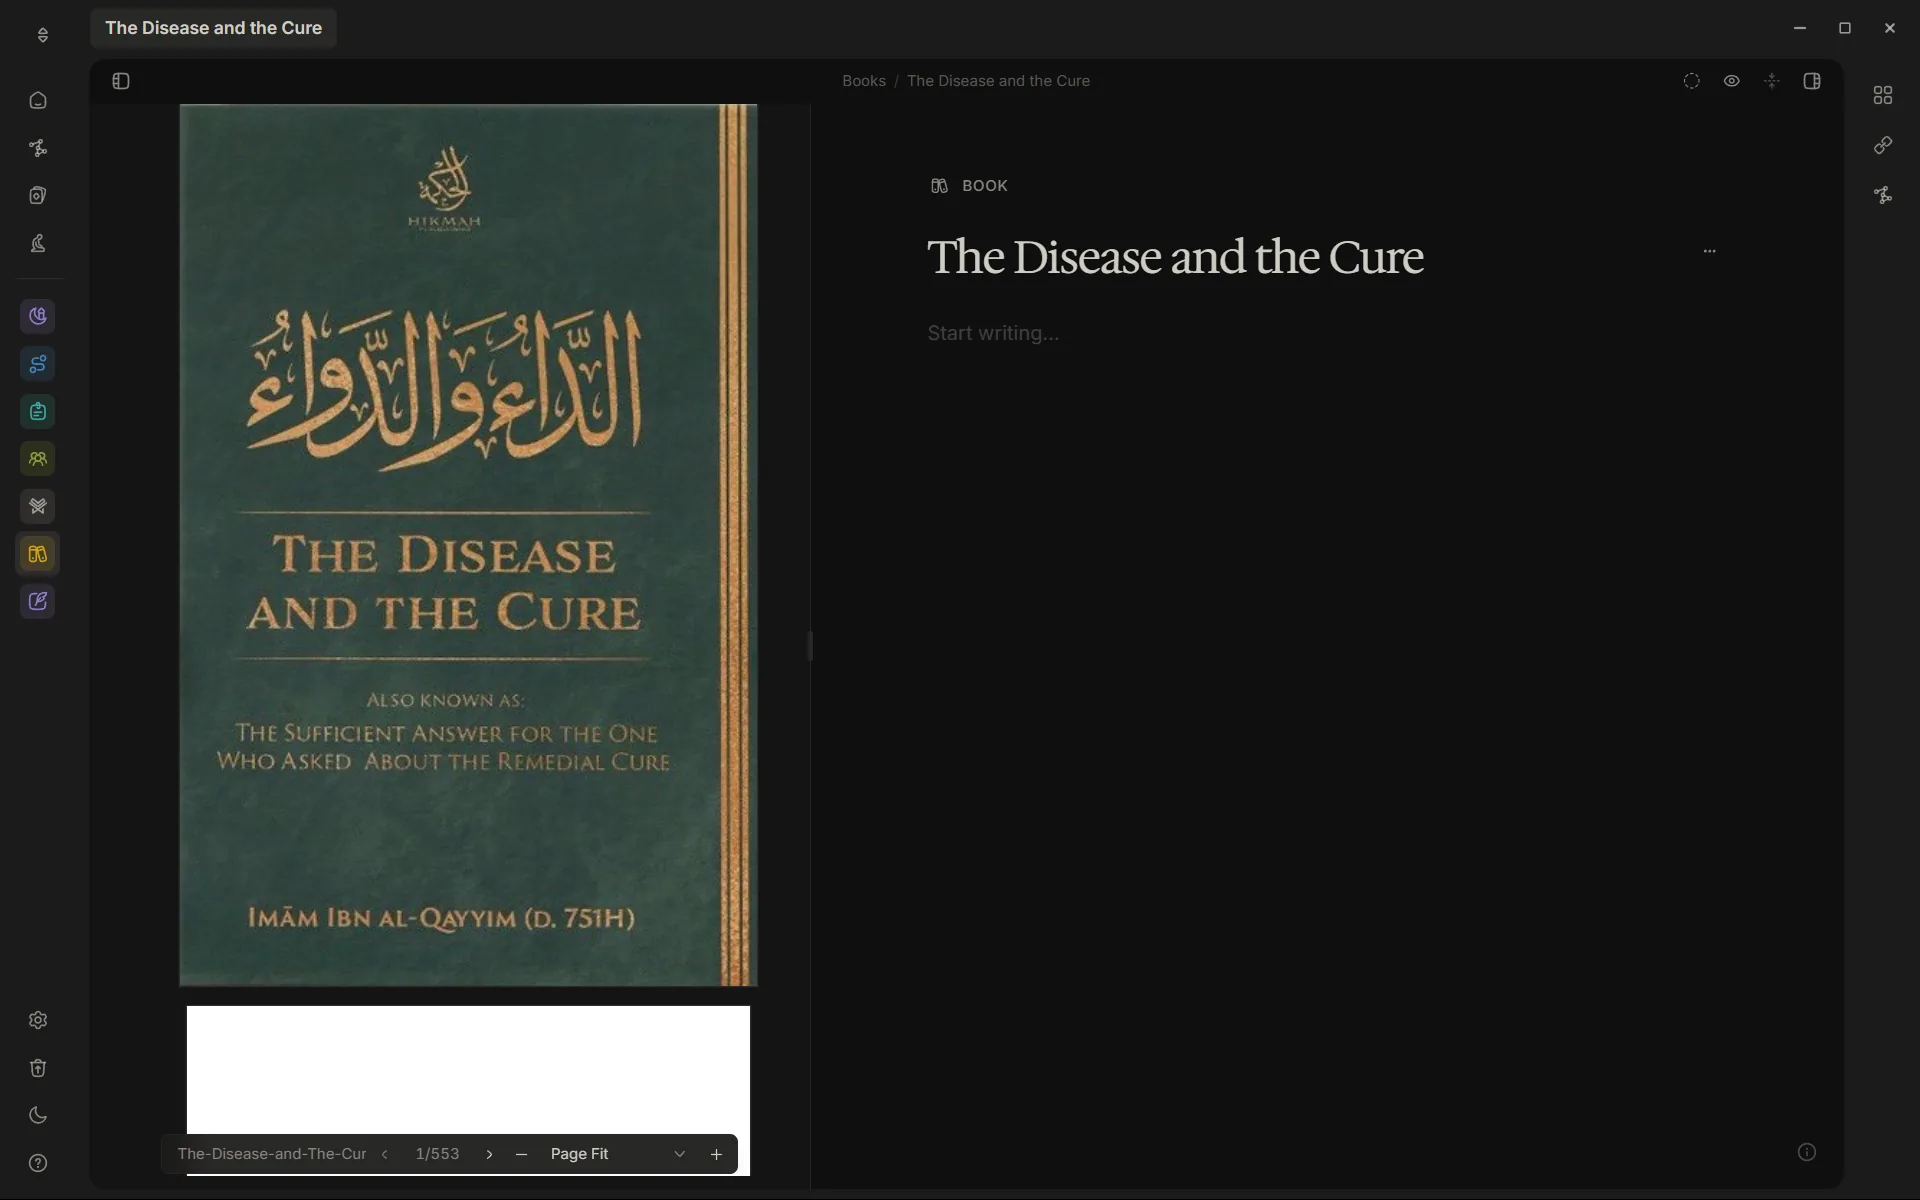Click the page title 'The Disease and the Cure'
Screen dimensions: 1920x1200
pos(1175,257)
